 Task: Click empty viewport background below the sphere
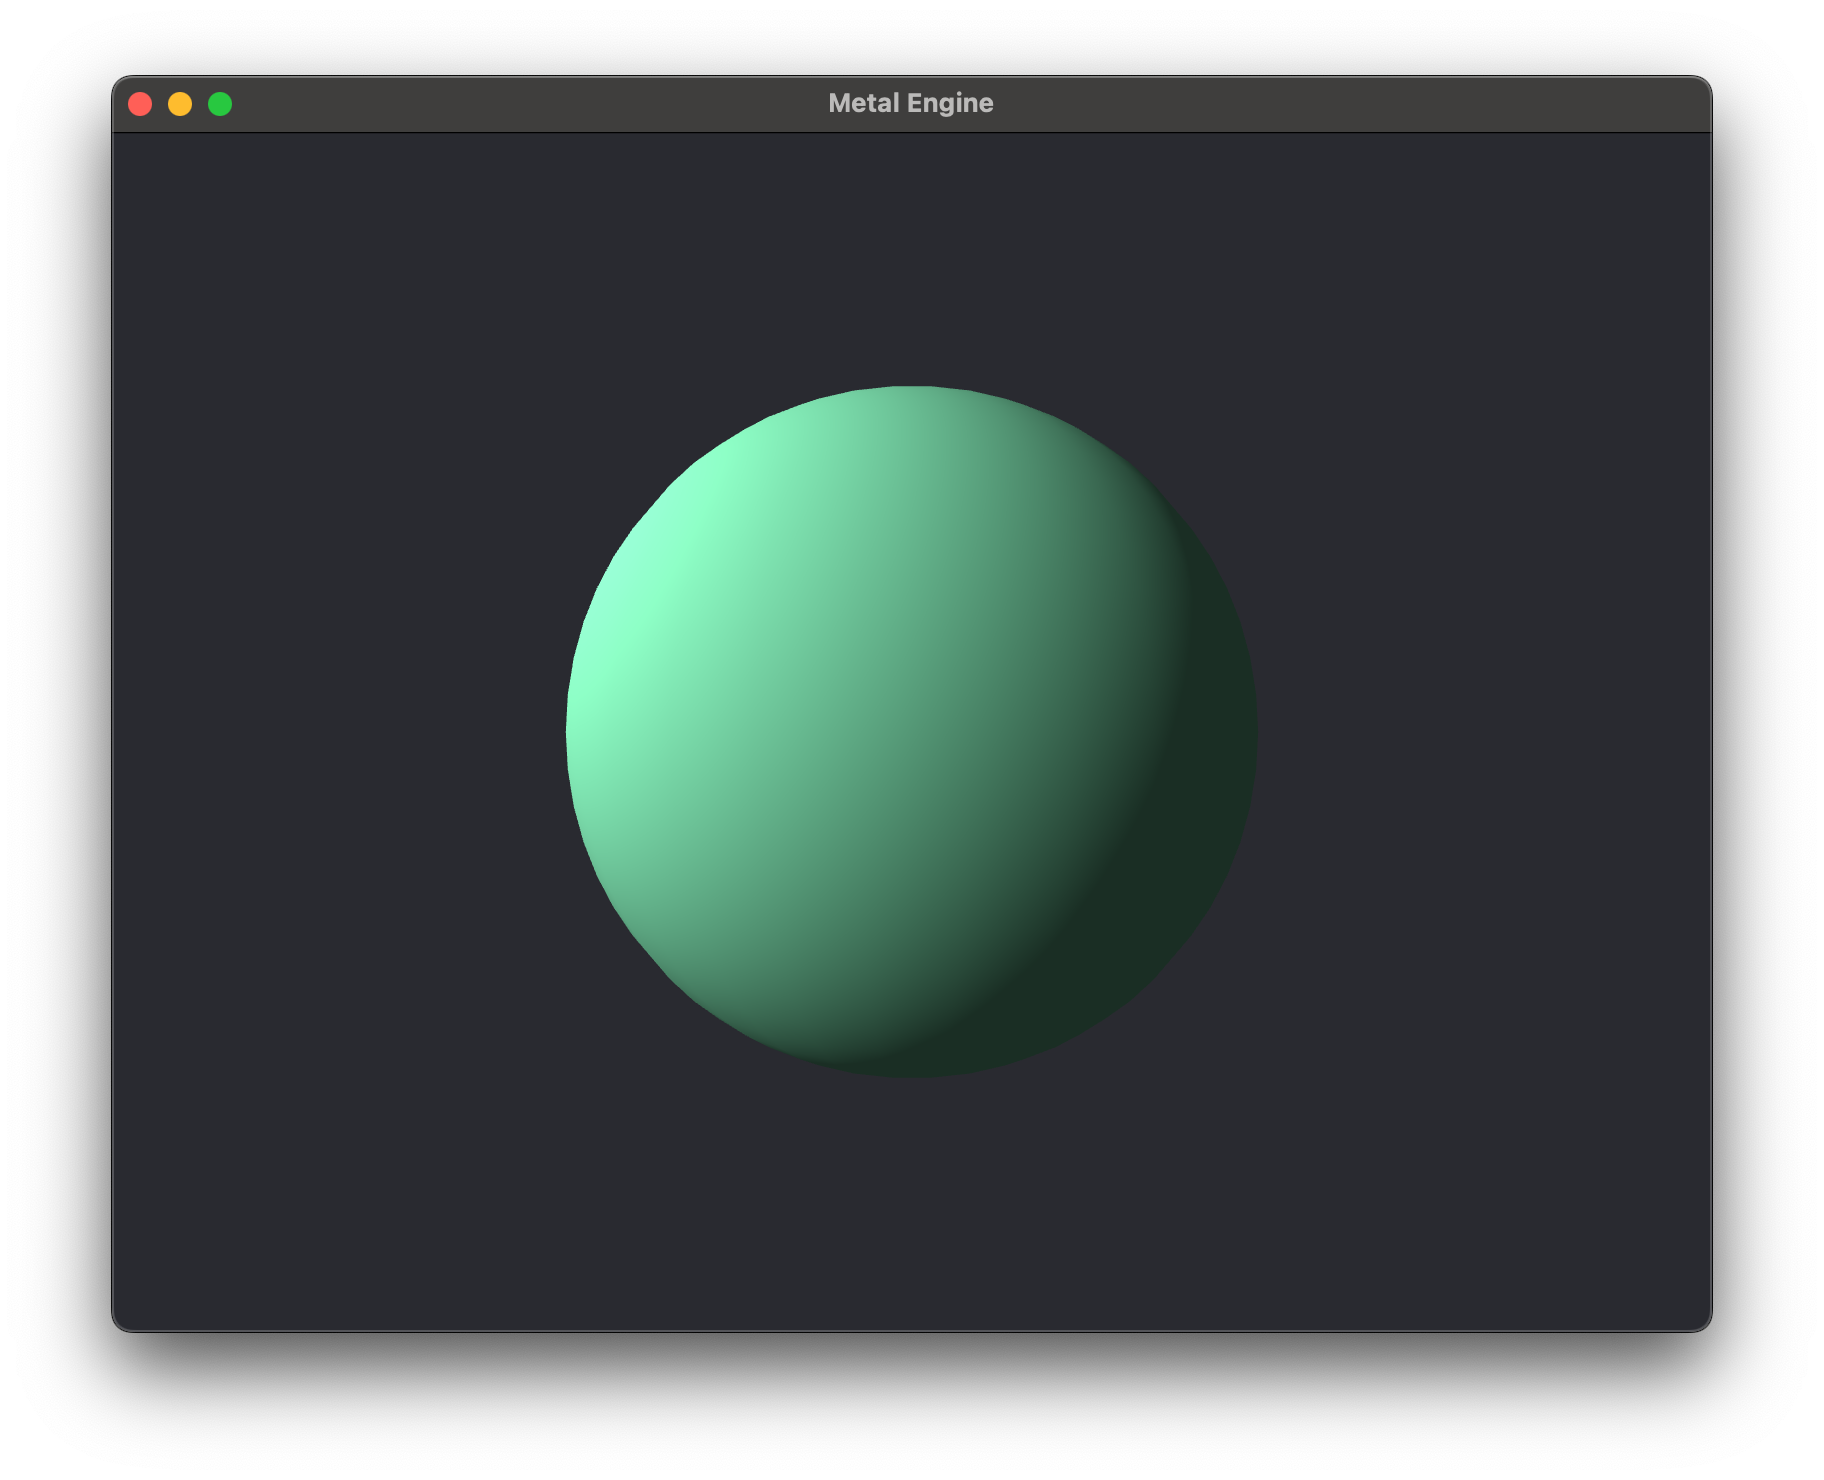[911, 1200]
